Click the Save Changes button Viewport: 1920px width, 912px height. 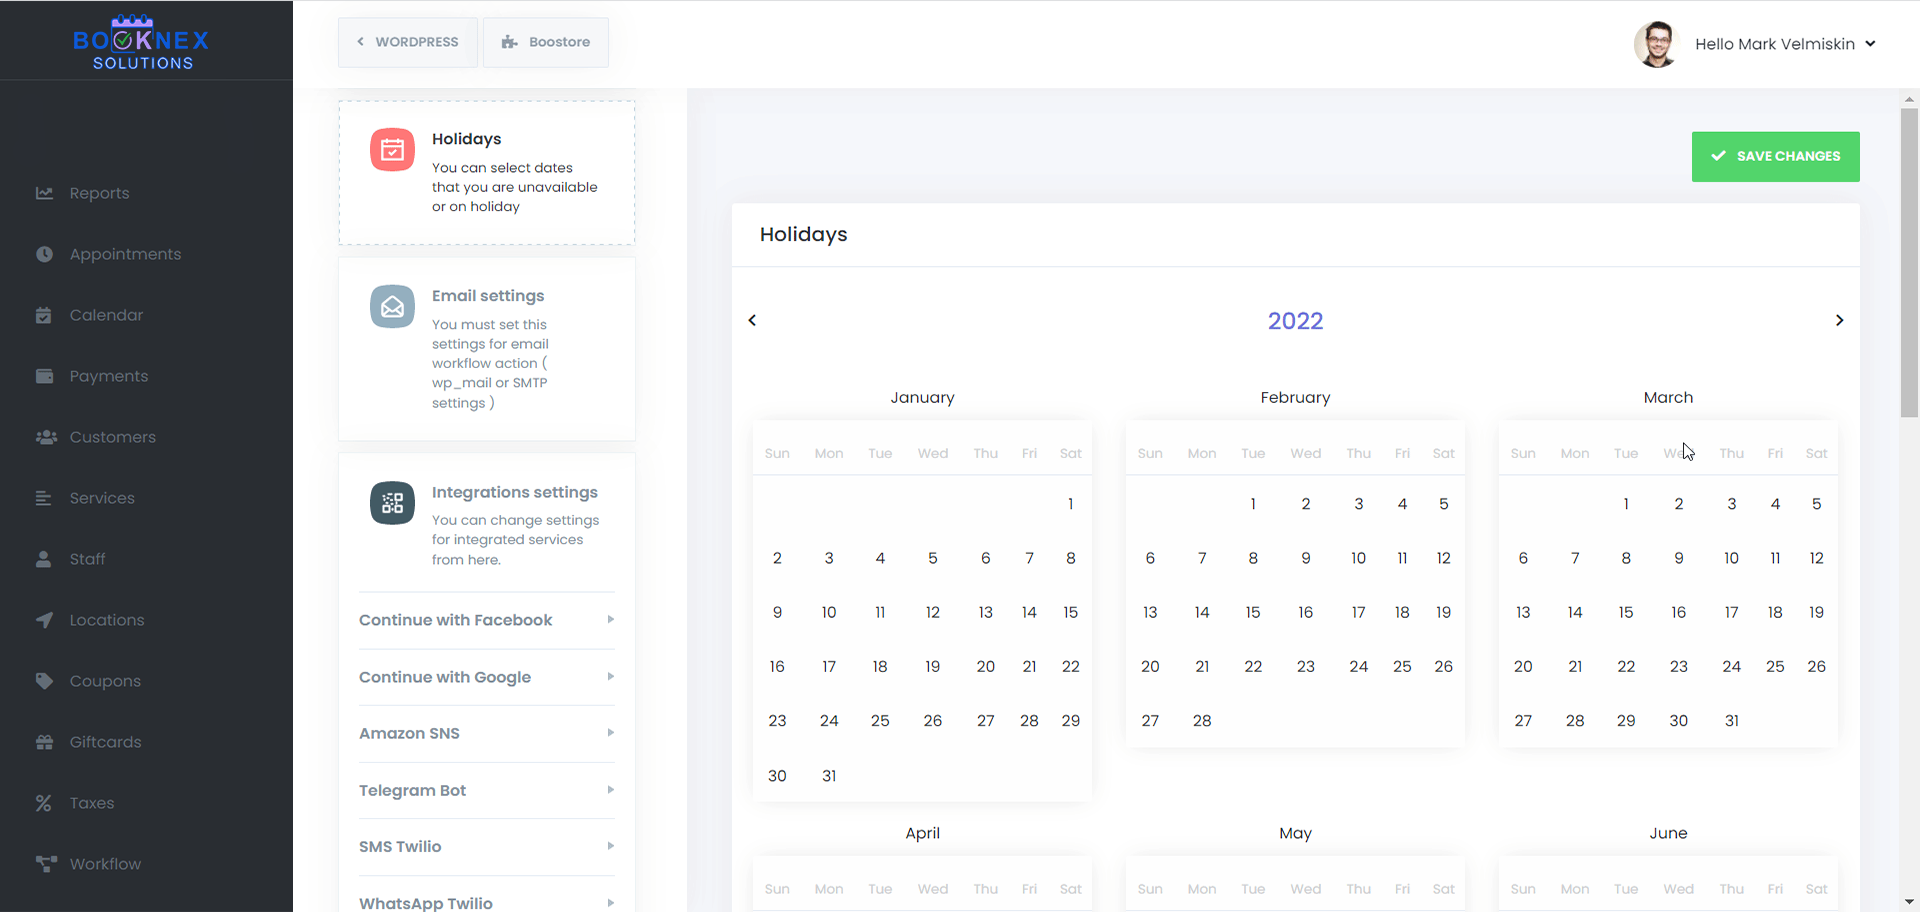pyautogui.click(x=1775, y=156)
